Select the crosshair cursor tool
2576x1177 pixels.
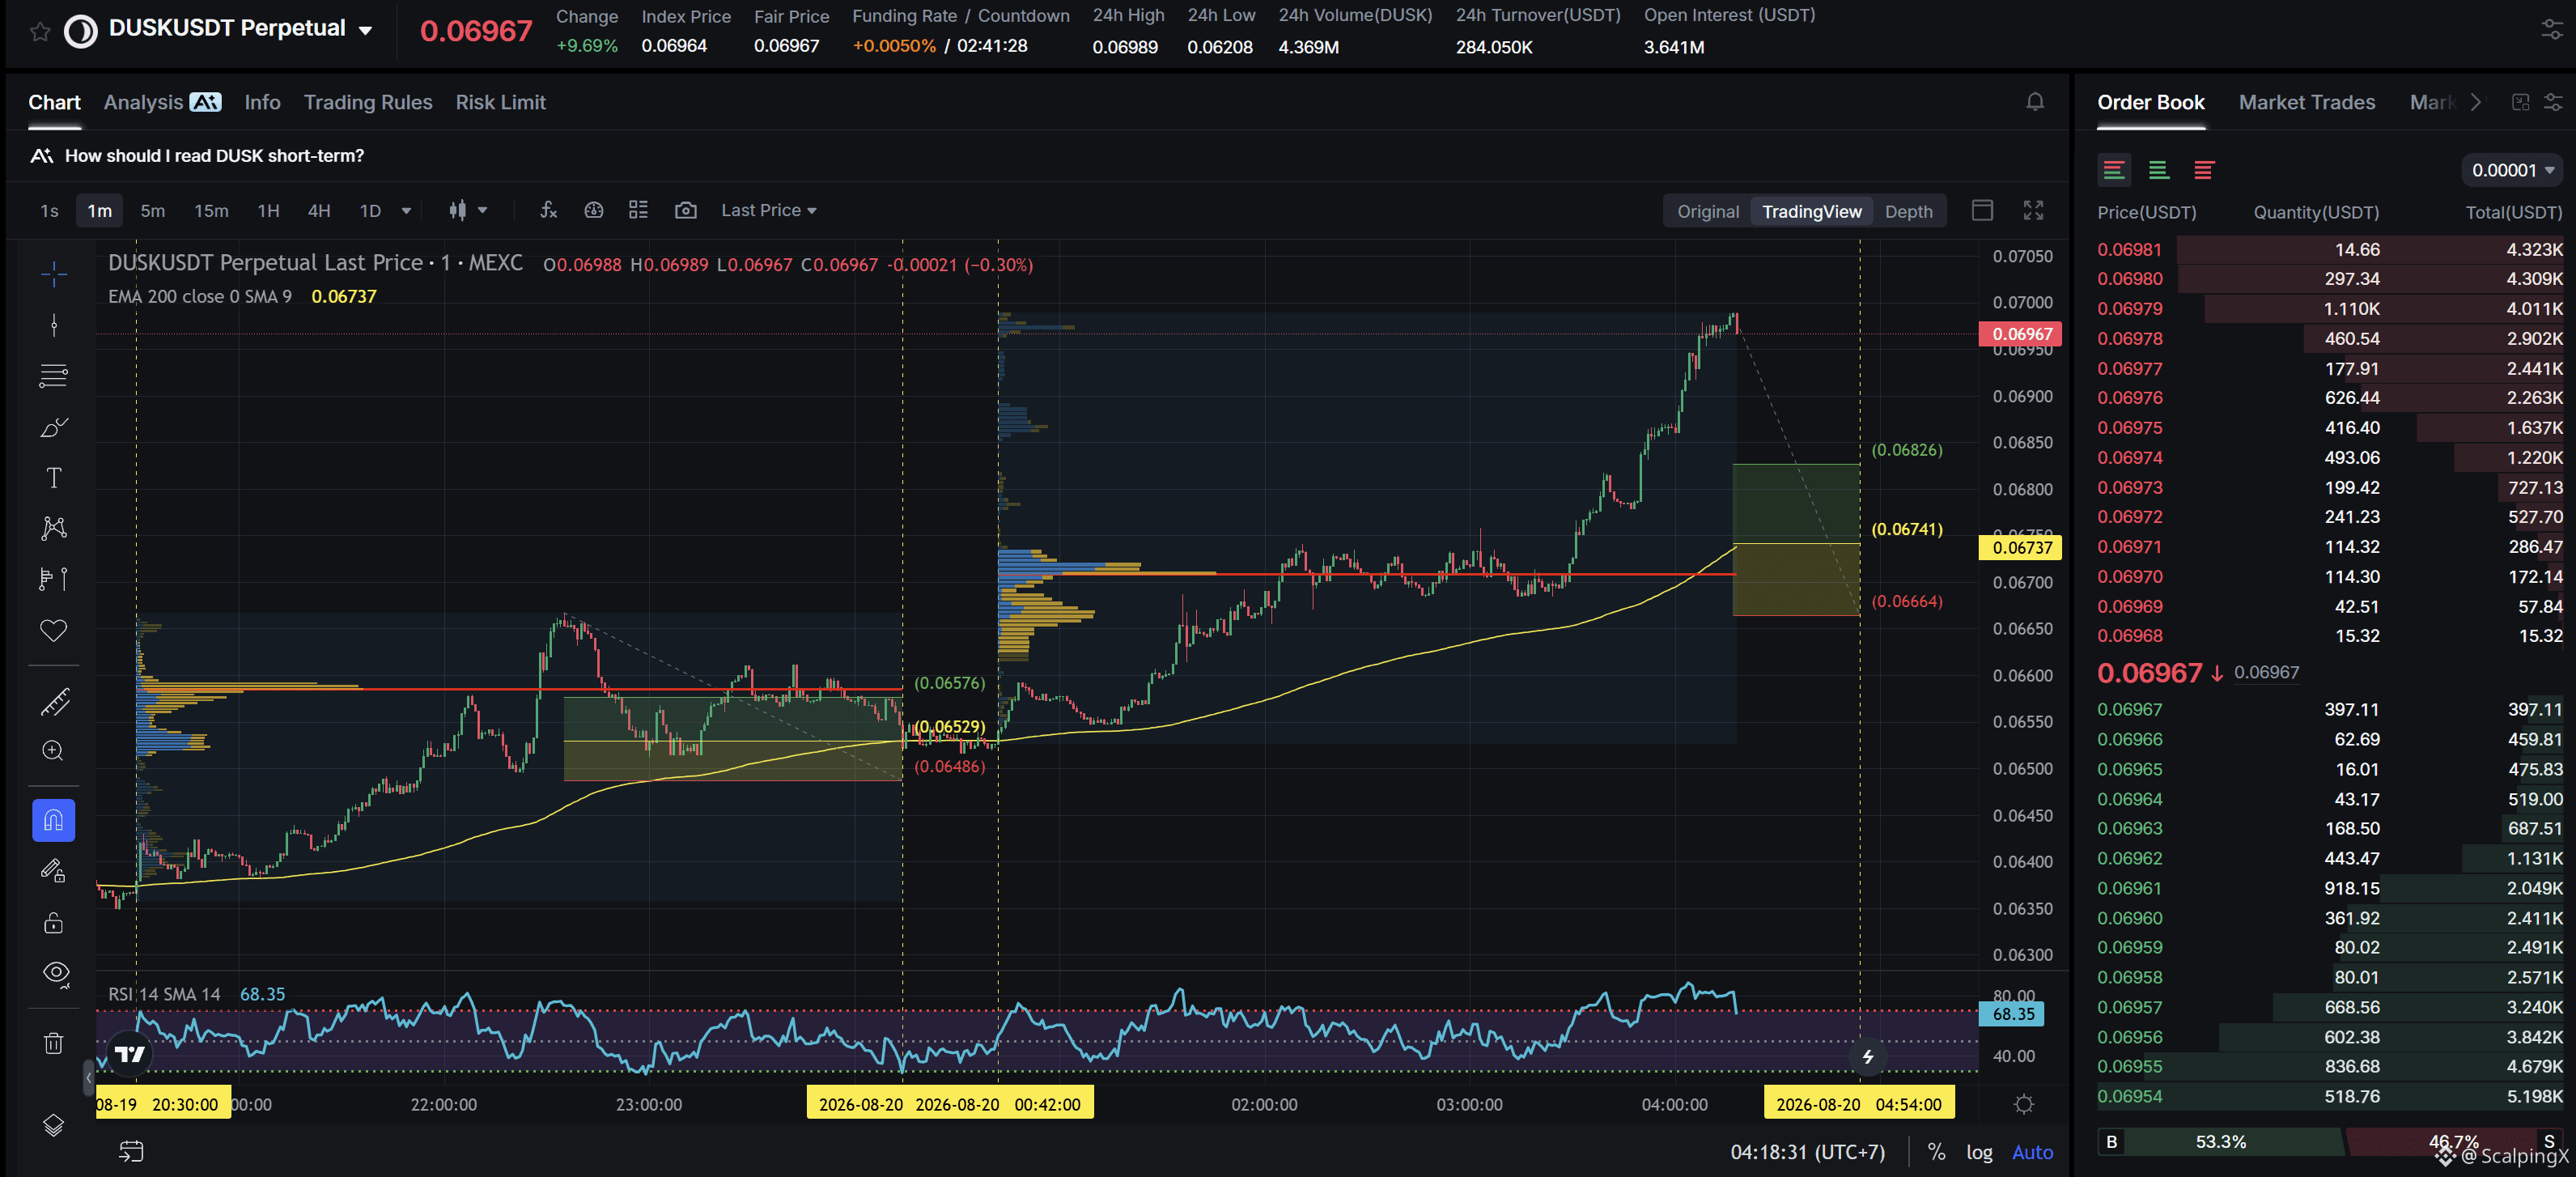click(54, 274)
